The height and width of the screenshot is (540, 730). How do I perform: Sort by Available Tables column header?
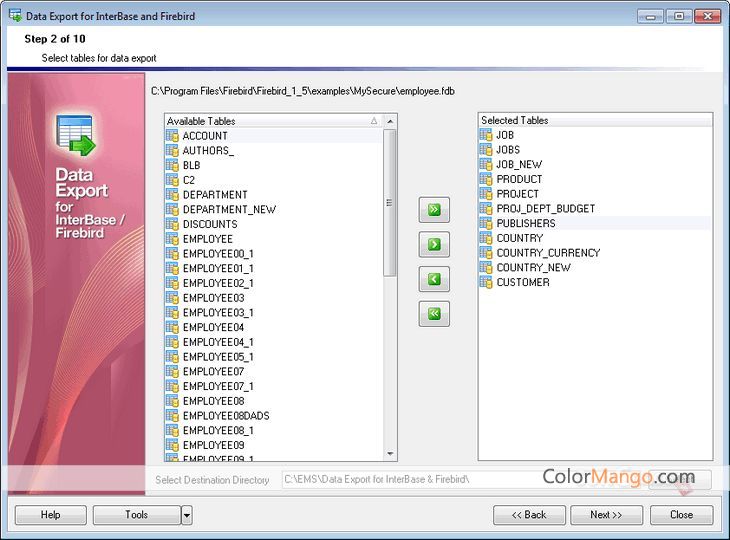pyautogui.click(x=273, y=121)
